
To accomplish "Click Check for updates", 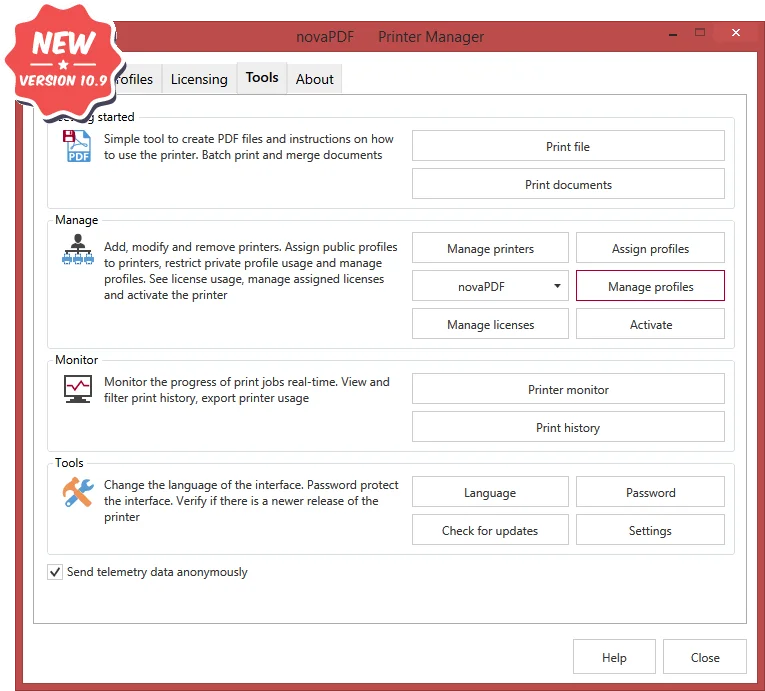I will [490, 530].
